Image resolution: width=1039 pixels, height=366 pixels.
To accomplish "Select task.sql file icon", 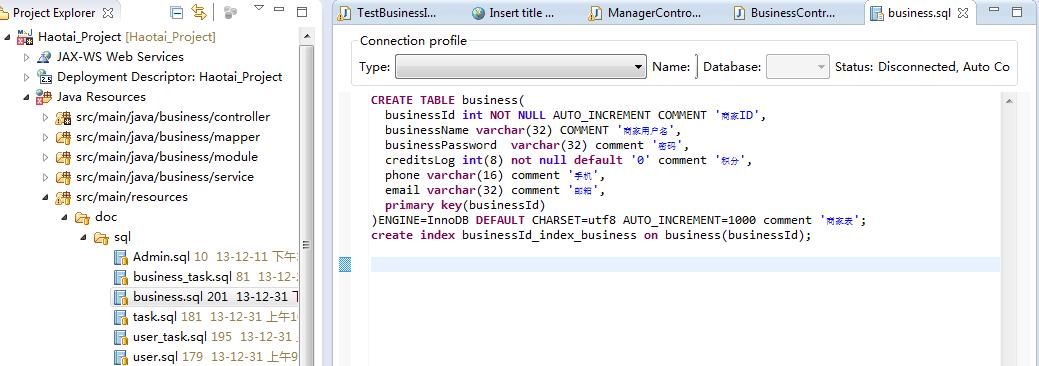I will 121,317.
